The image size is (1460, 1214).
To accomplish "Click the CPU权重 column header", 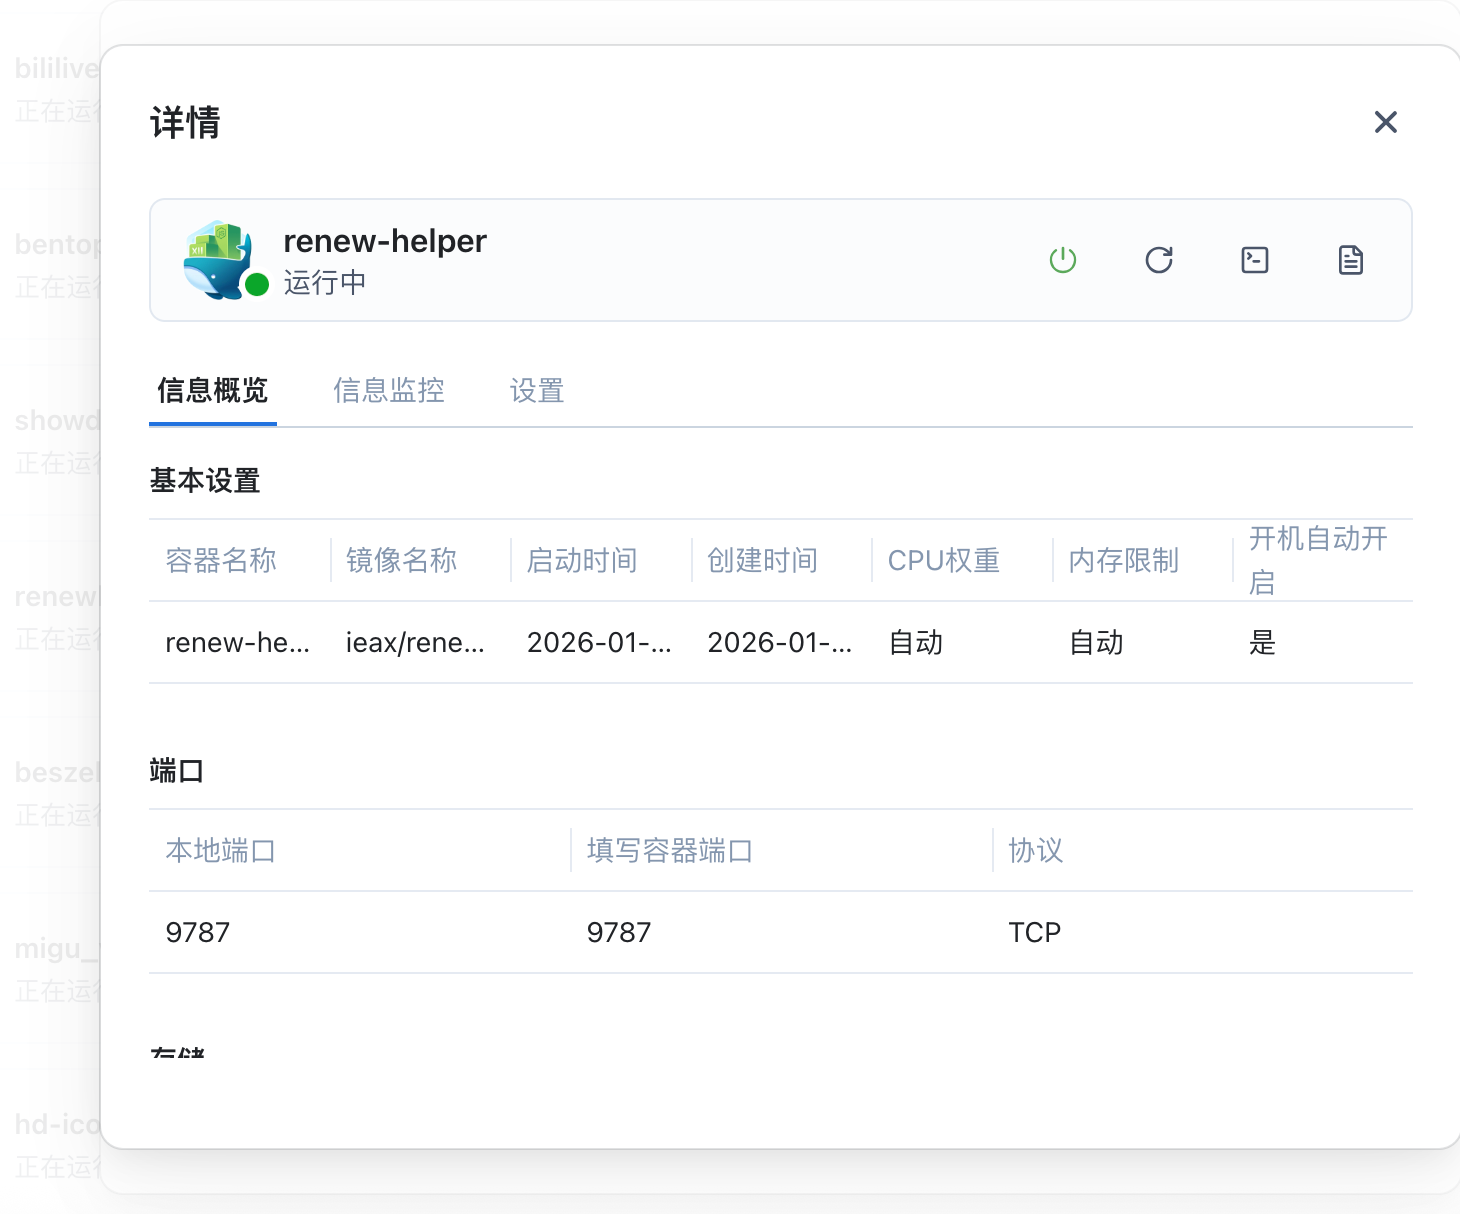I will [x=943, y=560].
